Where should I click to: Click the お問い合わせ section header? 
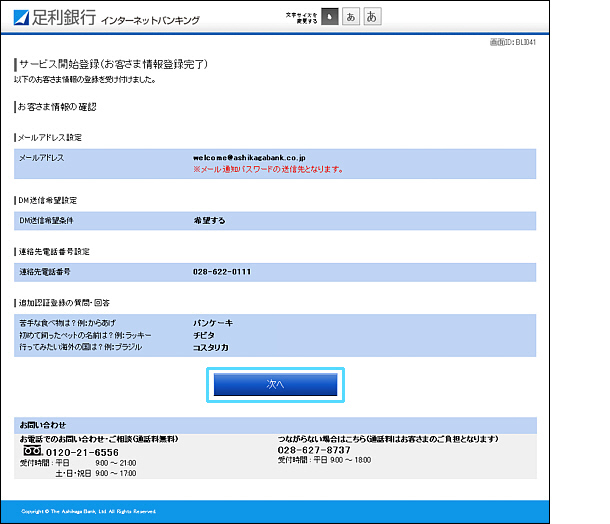pyautogui.click(x=41, y=425)
